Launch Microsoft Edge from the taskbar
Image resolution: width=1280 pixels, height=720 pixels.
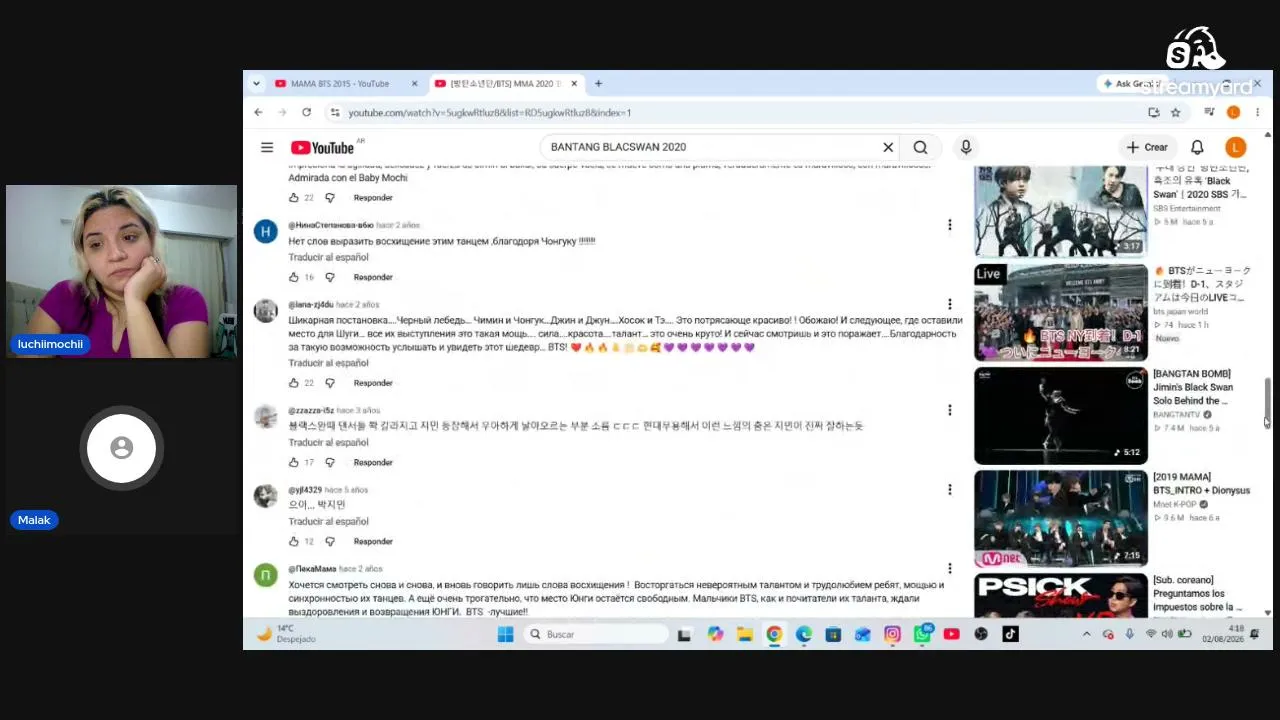(804, 634)
